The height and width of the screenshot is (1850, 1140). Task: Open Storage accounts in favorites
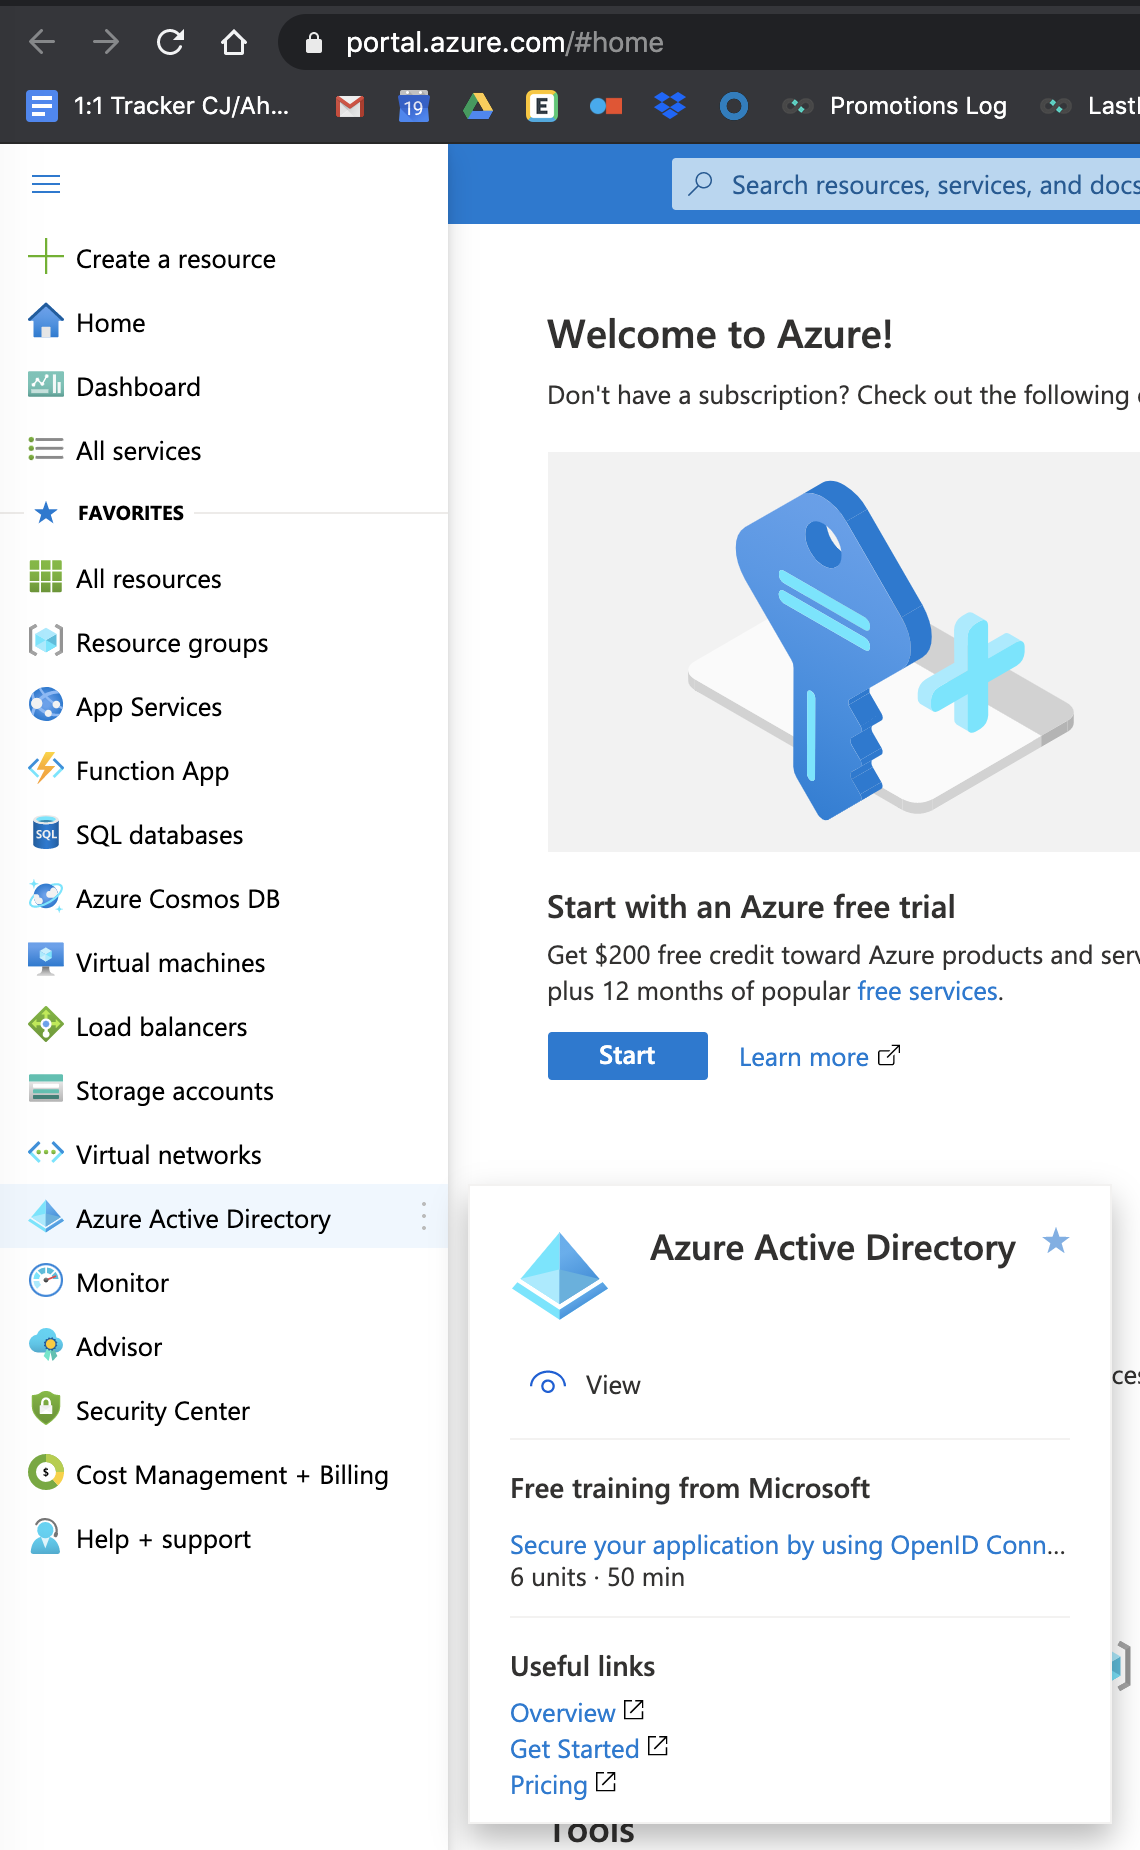tap(175, 1091)
